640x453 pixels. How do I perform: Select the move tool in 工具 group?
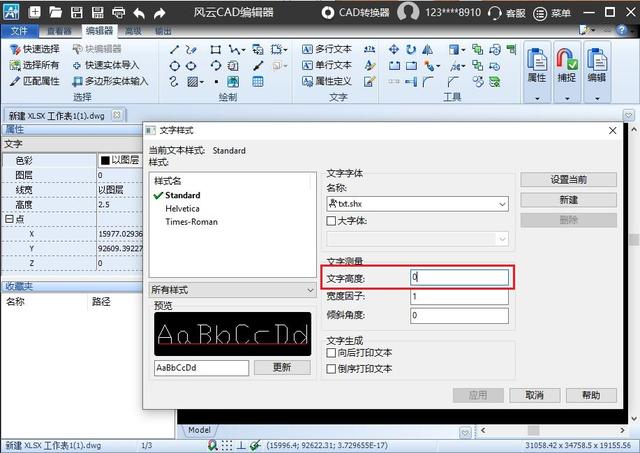click(x=394, y=50)
